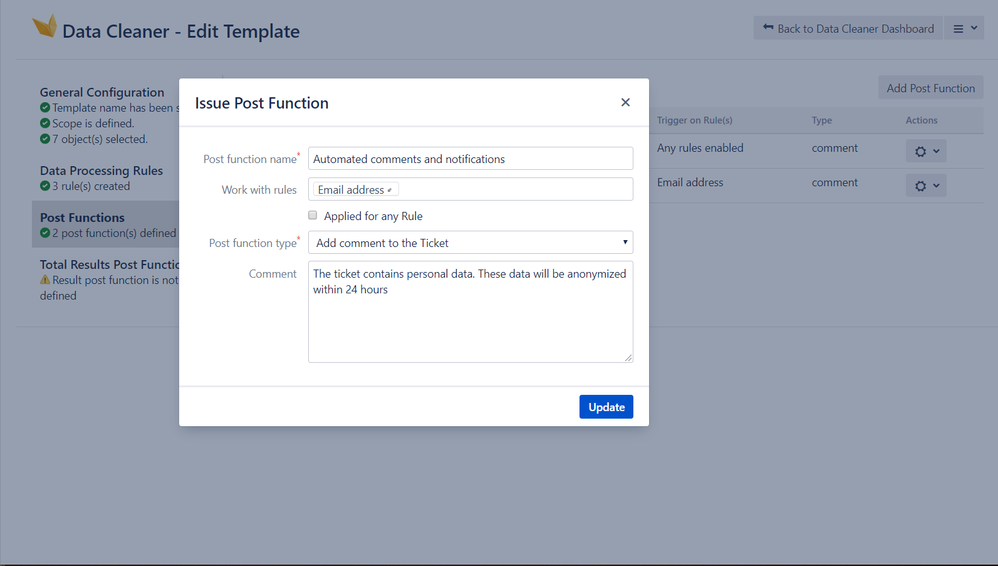Click inside the Comment text area

(470, 312)
